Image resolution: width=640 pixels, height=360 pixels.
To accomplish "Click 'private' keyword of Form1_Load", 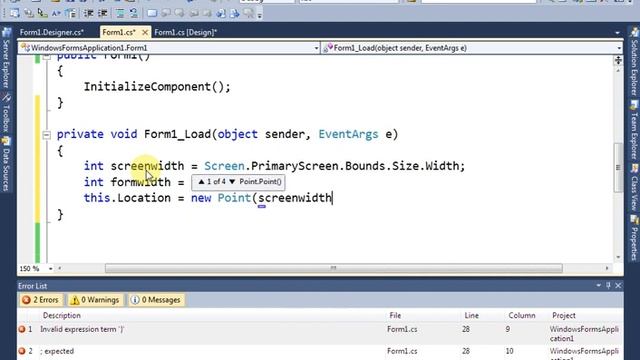I will tap(80, 134).
